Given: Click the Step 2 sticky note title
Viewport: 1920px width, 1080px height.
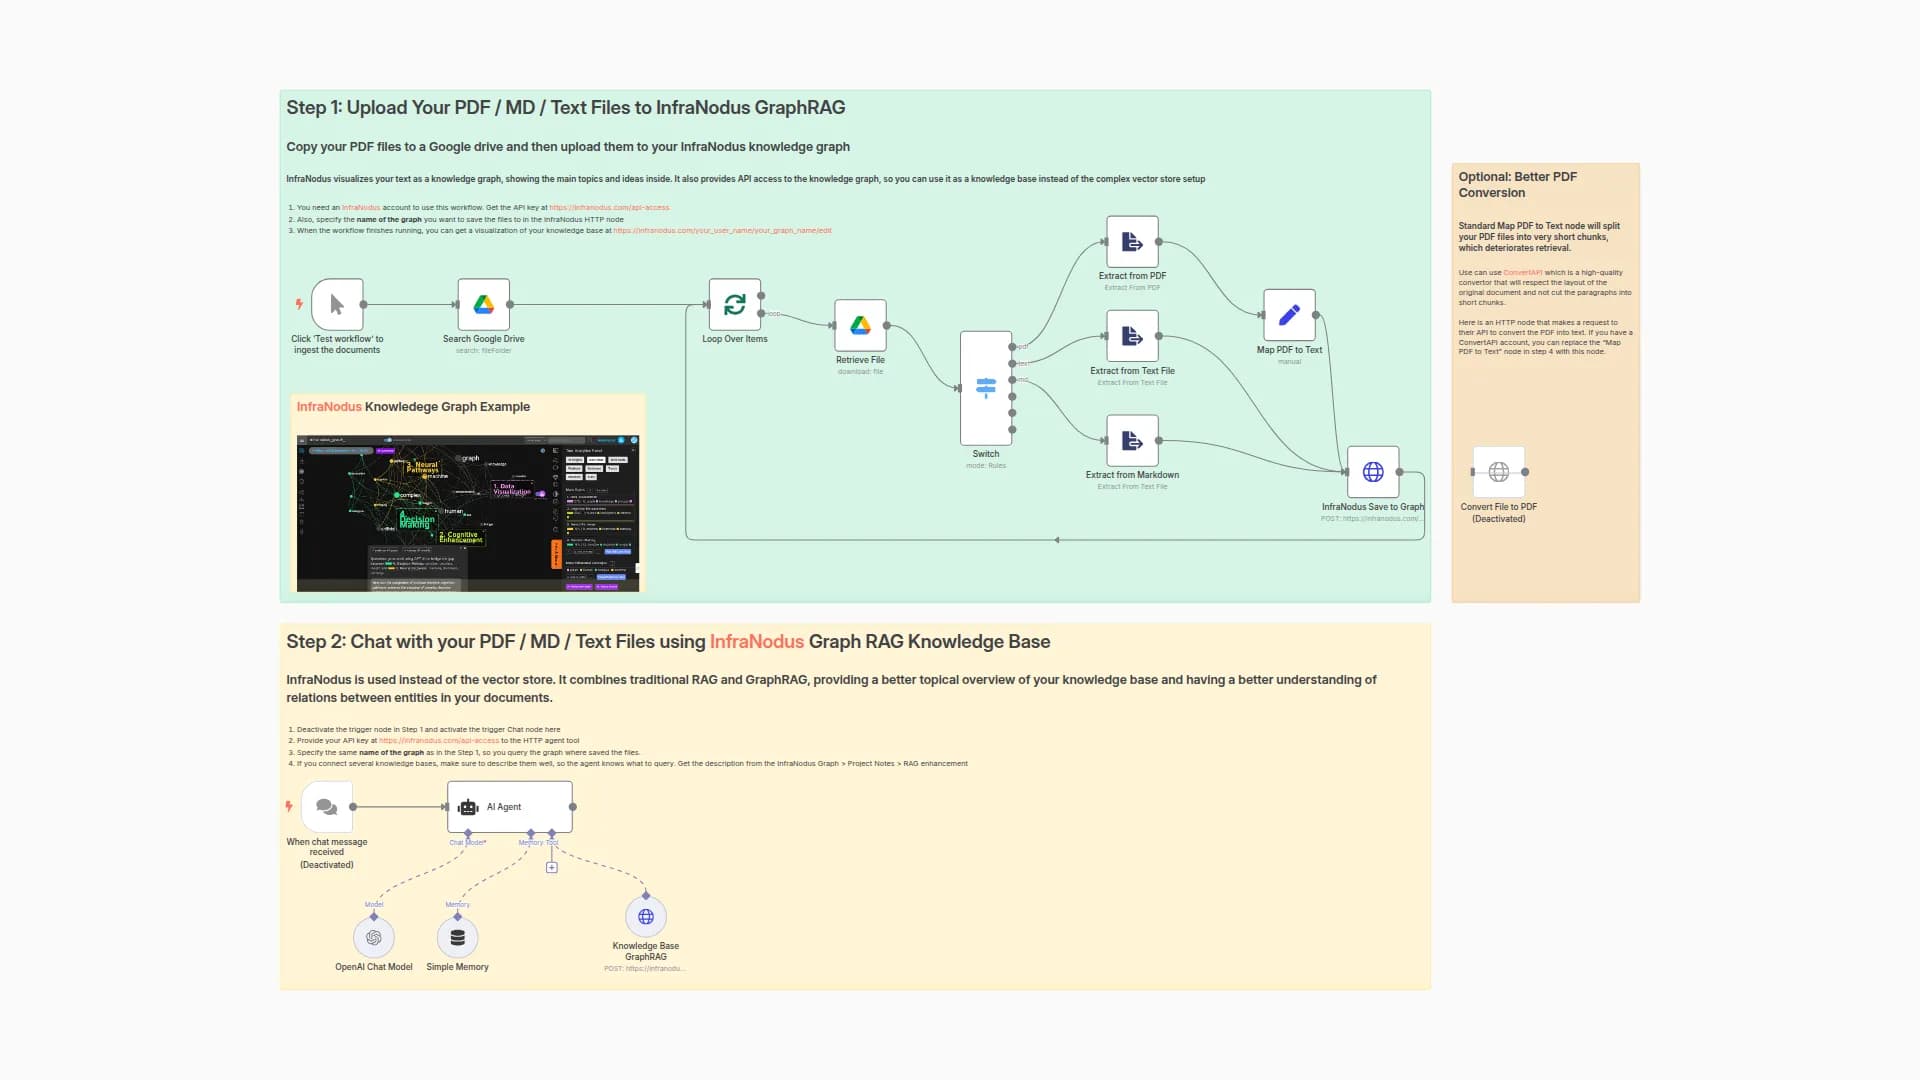Looking at the screenshot, I should click(668, 642).
